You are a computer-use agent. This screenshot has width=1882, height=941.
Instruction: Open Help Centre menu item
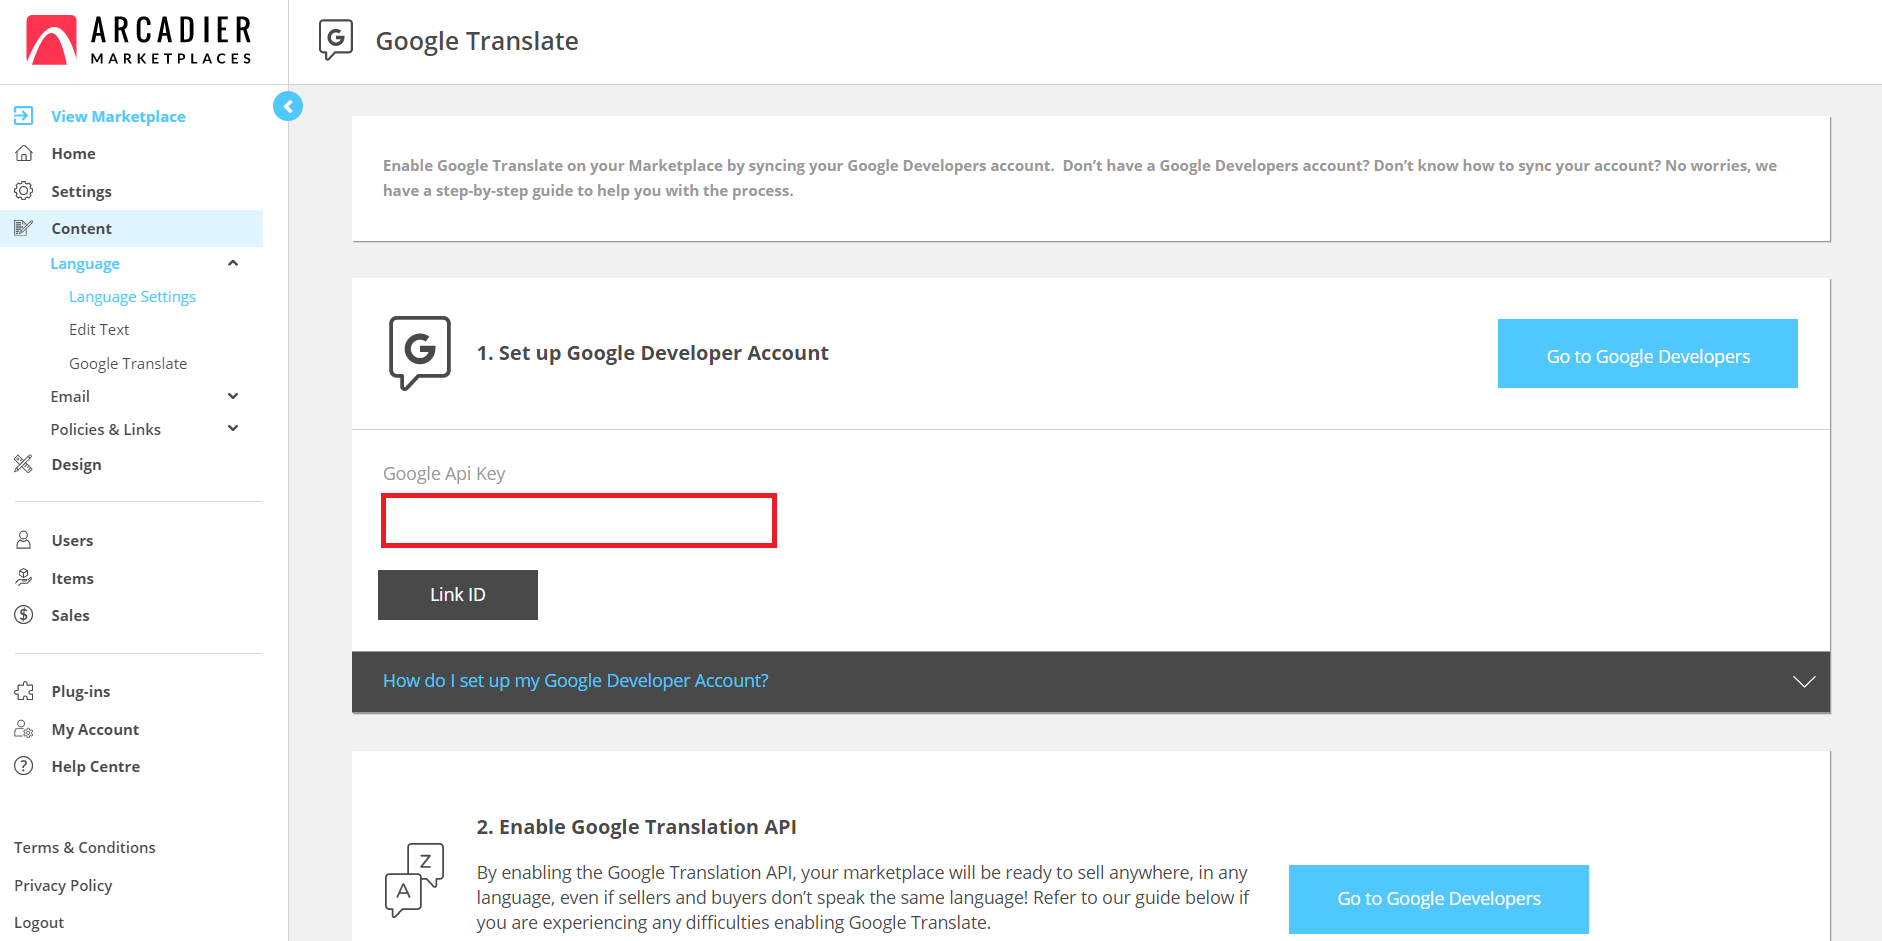click(x=96, y=766)
